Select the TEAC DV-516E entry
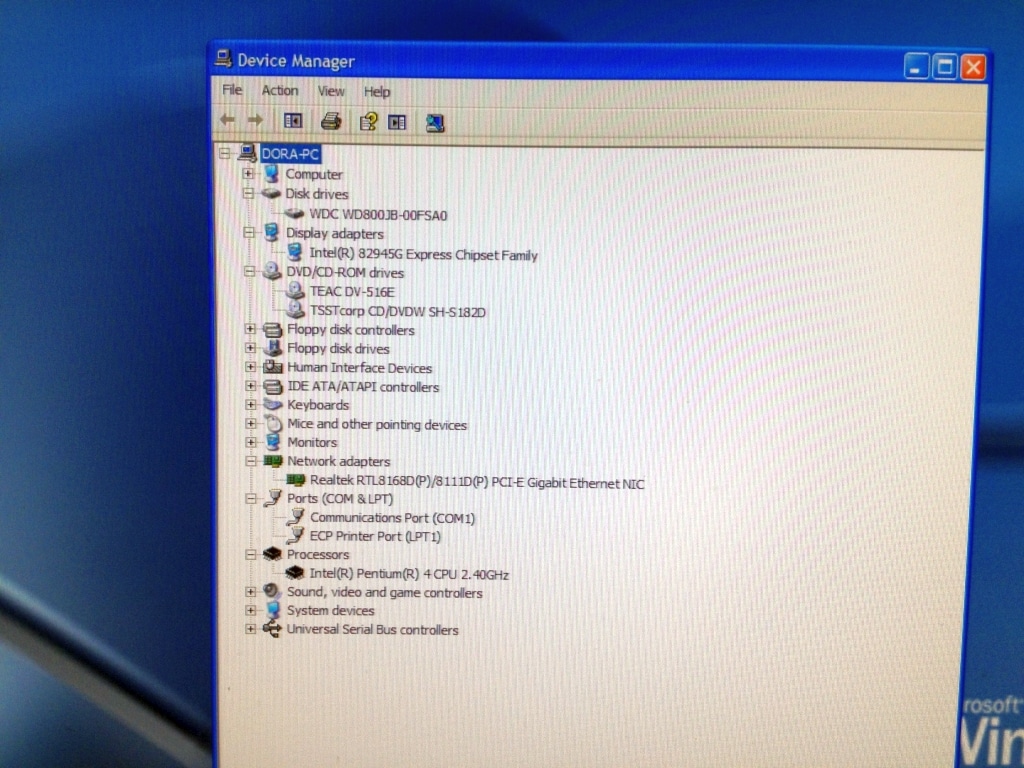 [352, 291]
